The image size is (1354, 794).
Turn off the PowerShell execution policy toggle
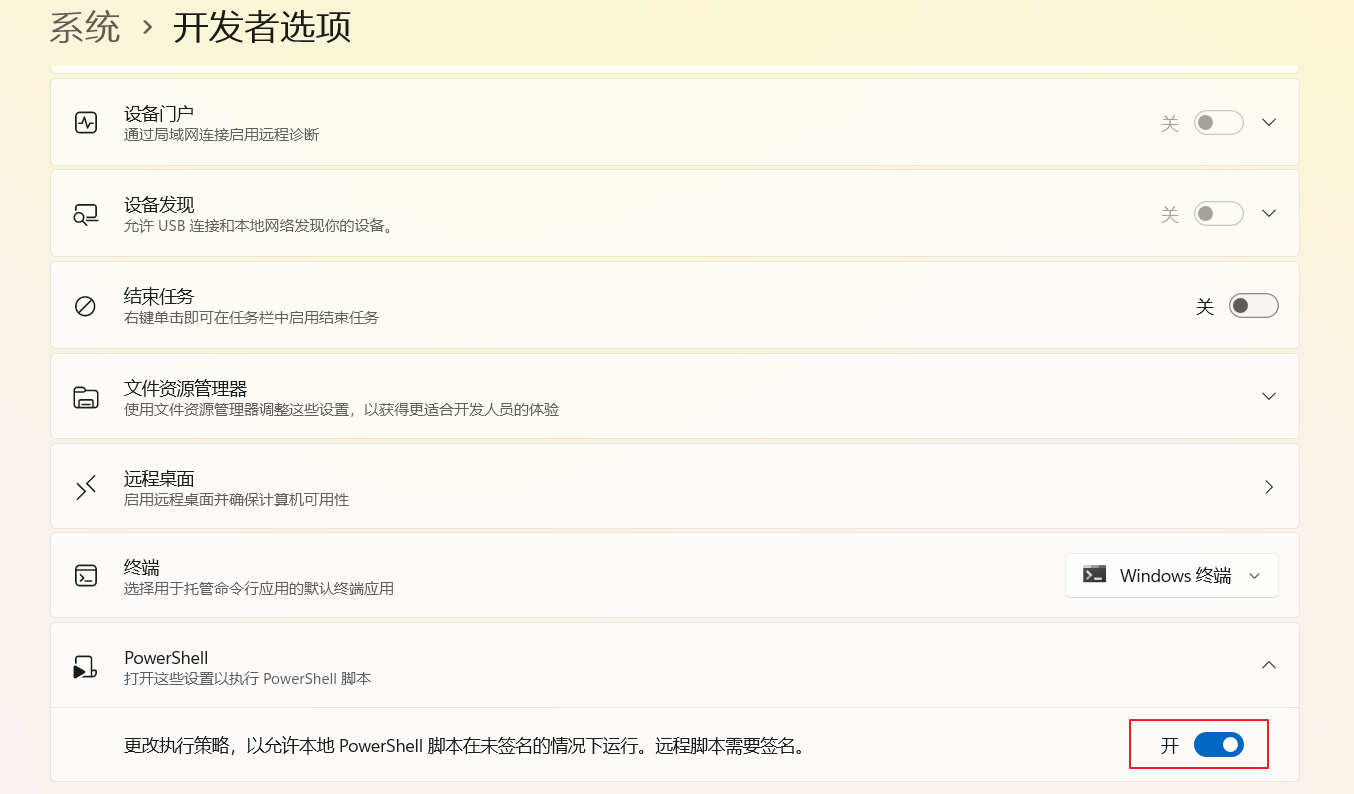(x=1219, y=744)
